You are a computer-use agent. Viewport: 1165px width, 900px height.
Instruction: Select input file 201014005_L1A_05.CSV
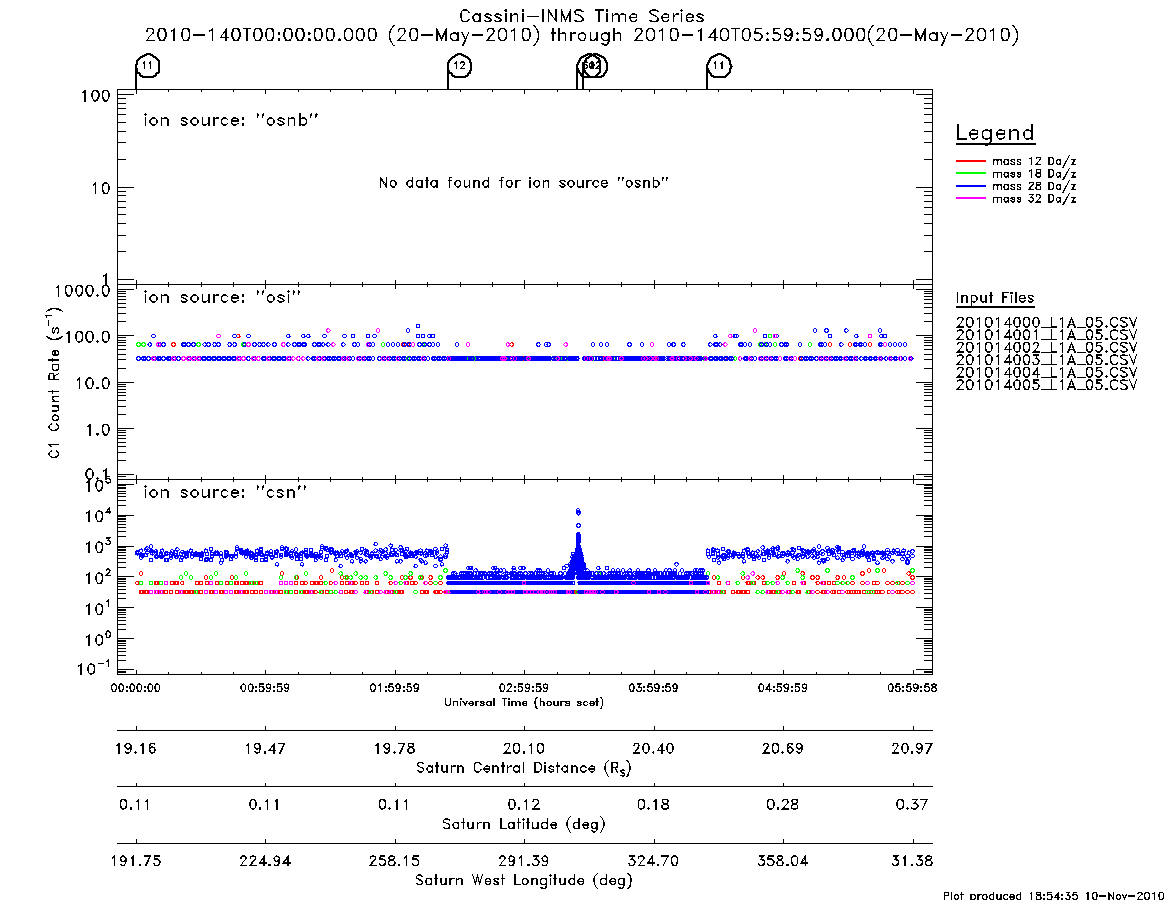point(1046,385)
